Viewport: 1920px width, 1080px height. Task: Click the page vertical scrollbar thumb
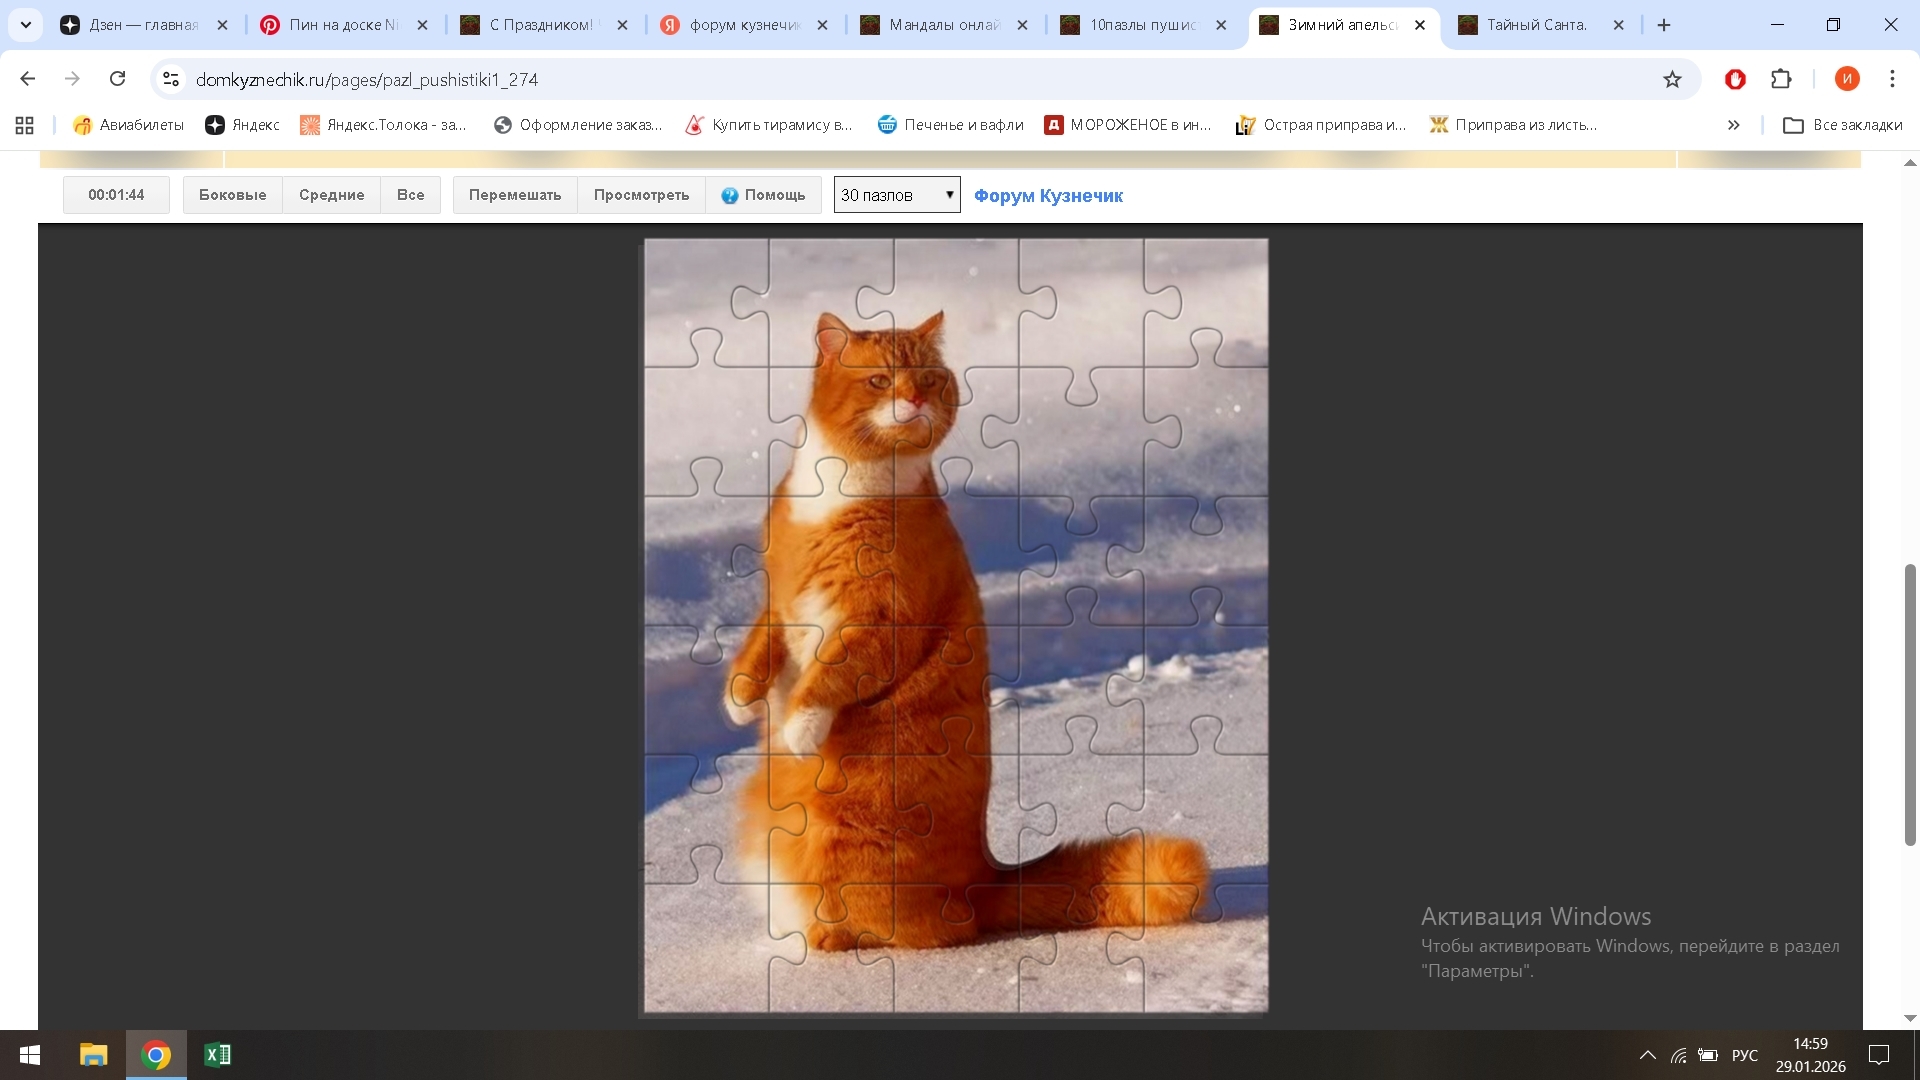(x=1910, y=705)
